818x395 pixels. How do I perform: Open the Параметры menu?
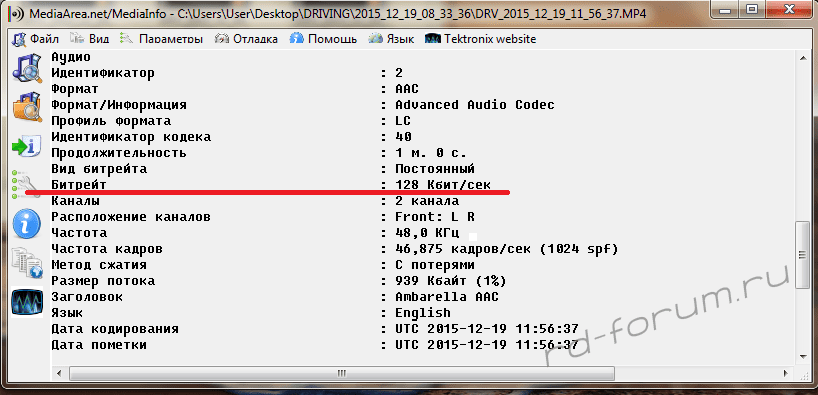[x=161, y=39]
